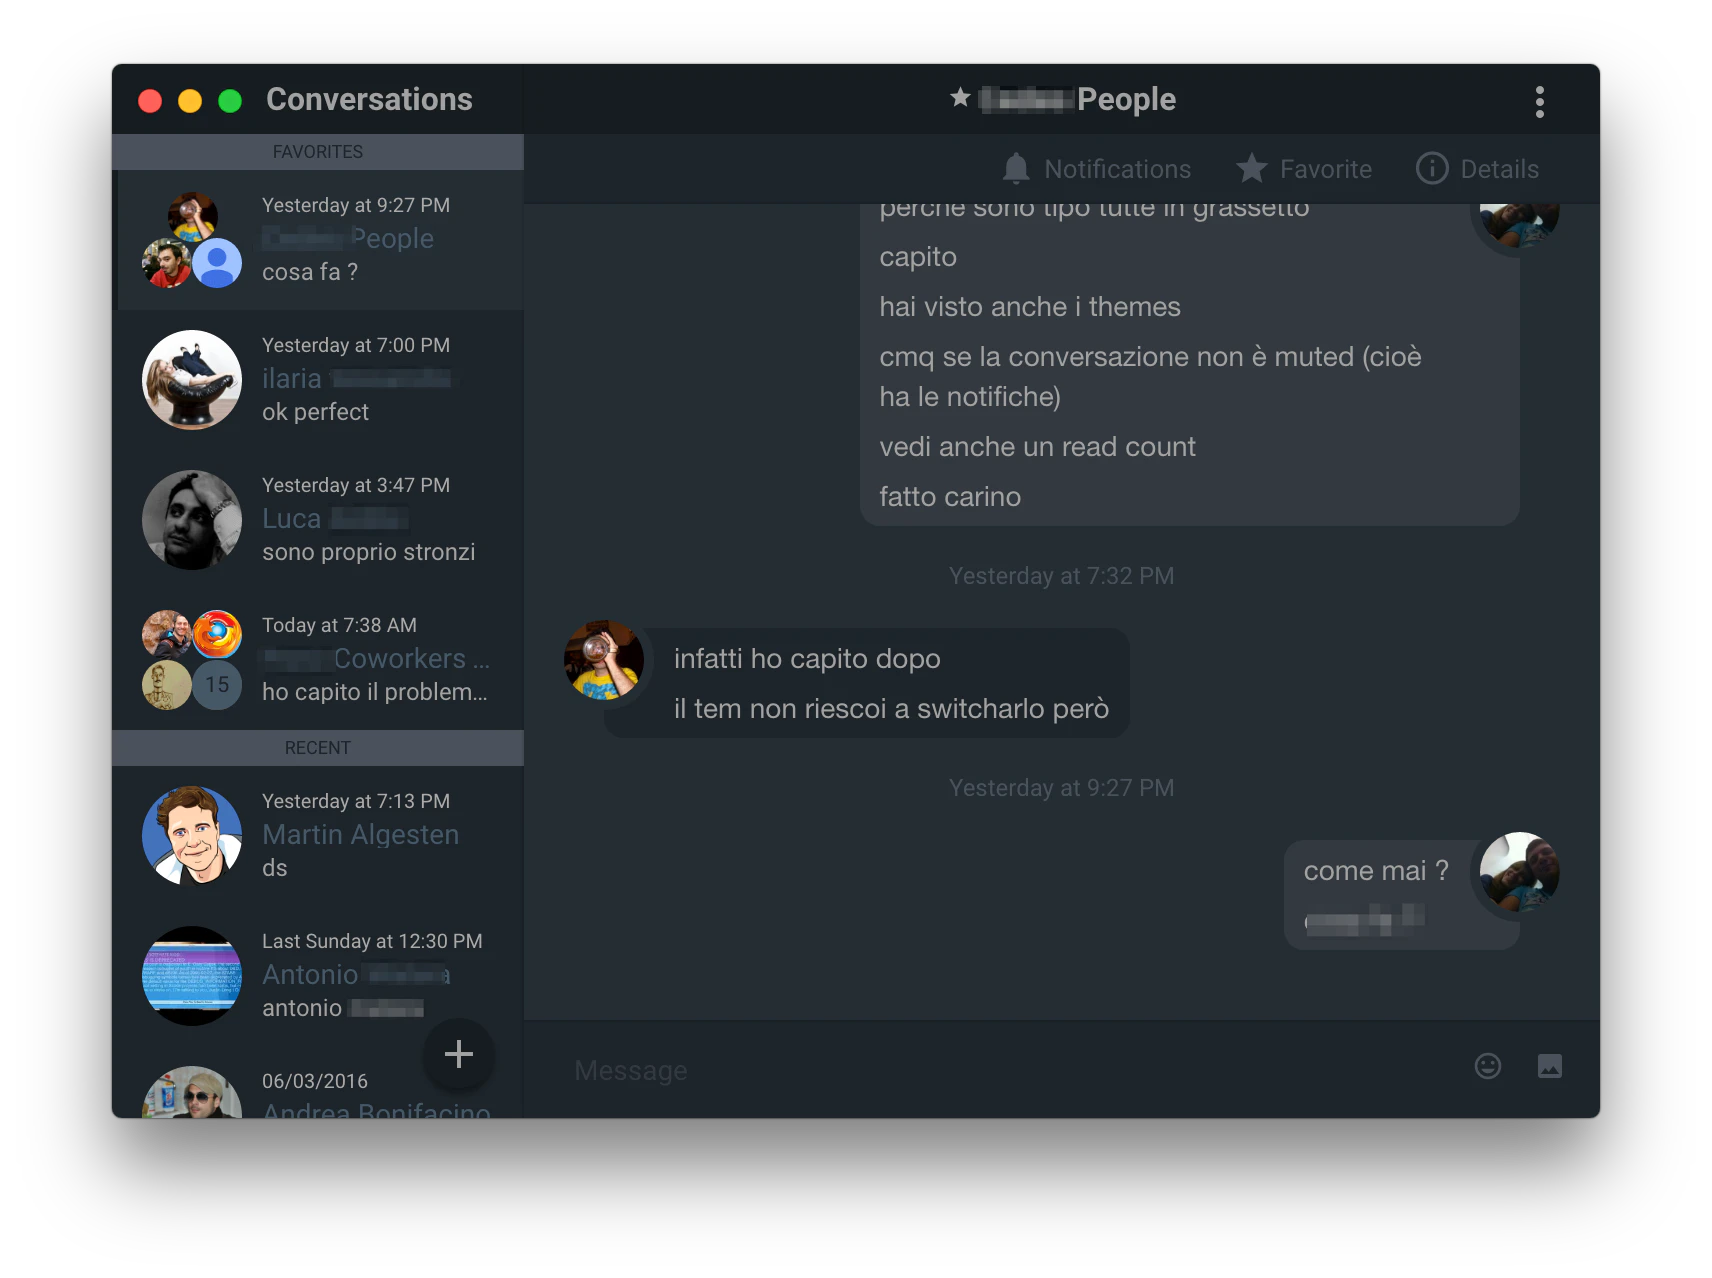Click the attach image icon
Viewport: 1712px width, 1278px height.
(1550, 1066)
